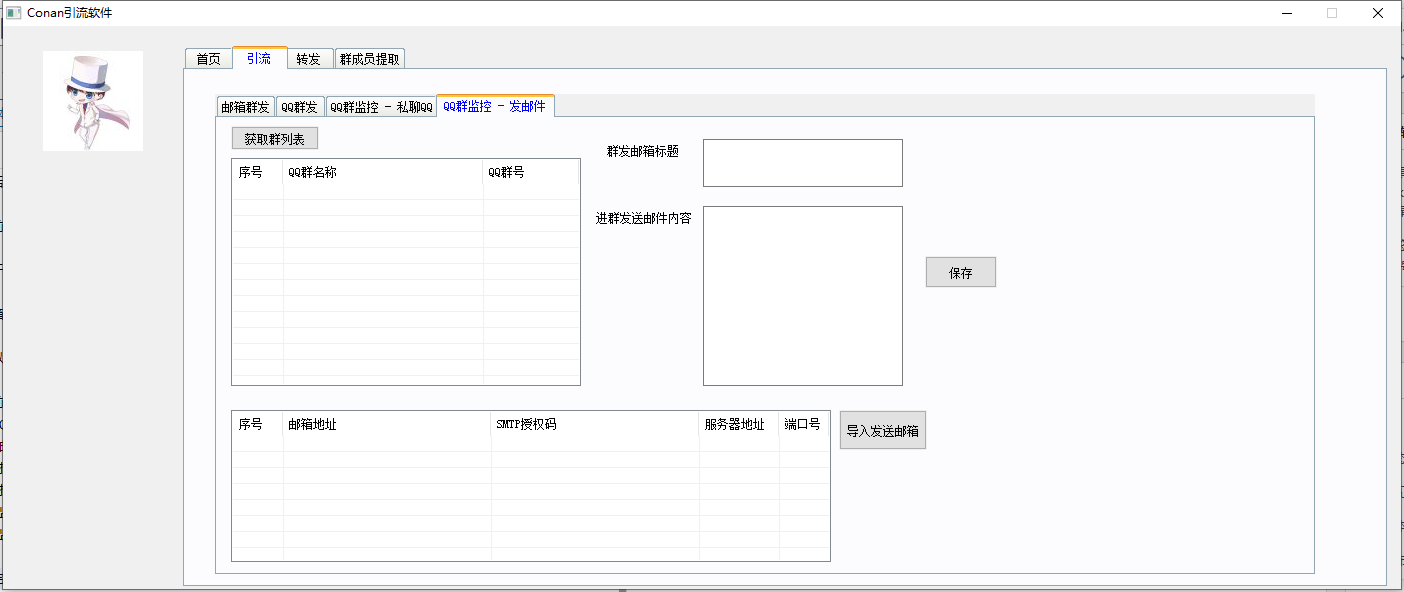Click the QQ群号 column header
This screenshot has height=592, width=1404.
(x=530, y=172)
